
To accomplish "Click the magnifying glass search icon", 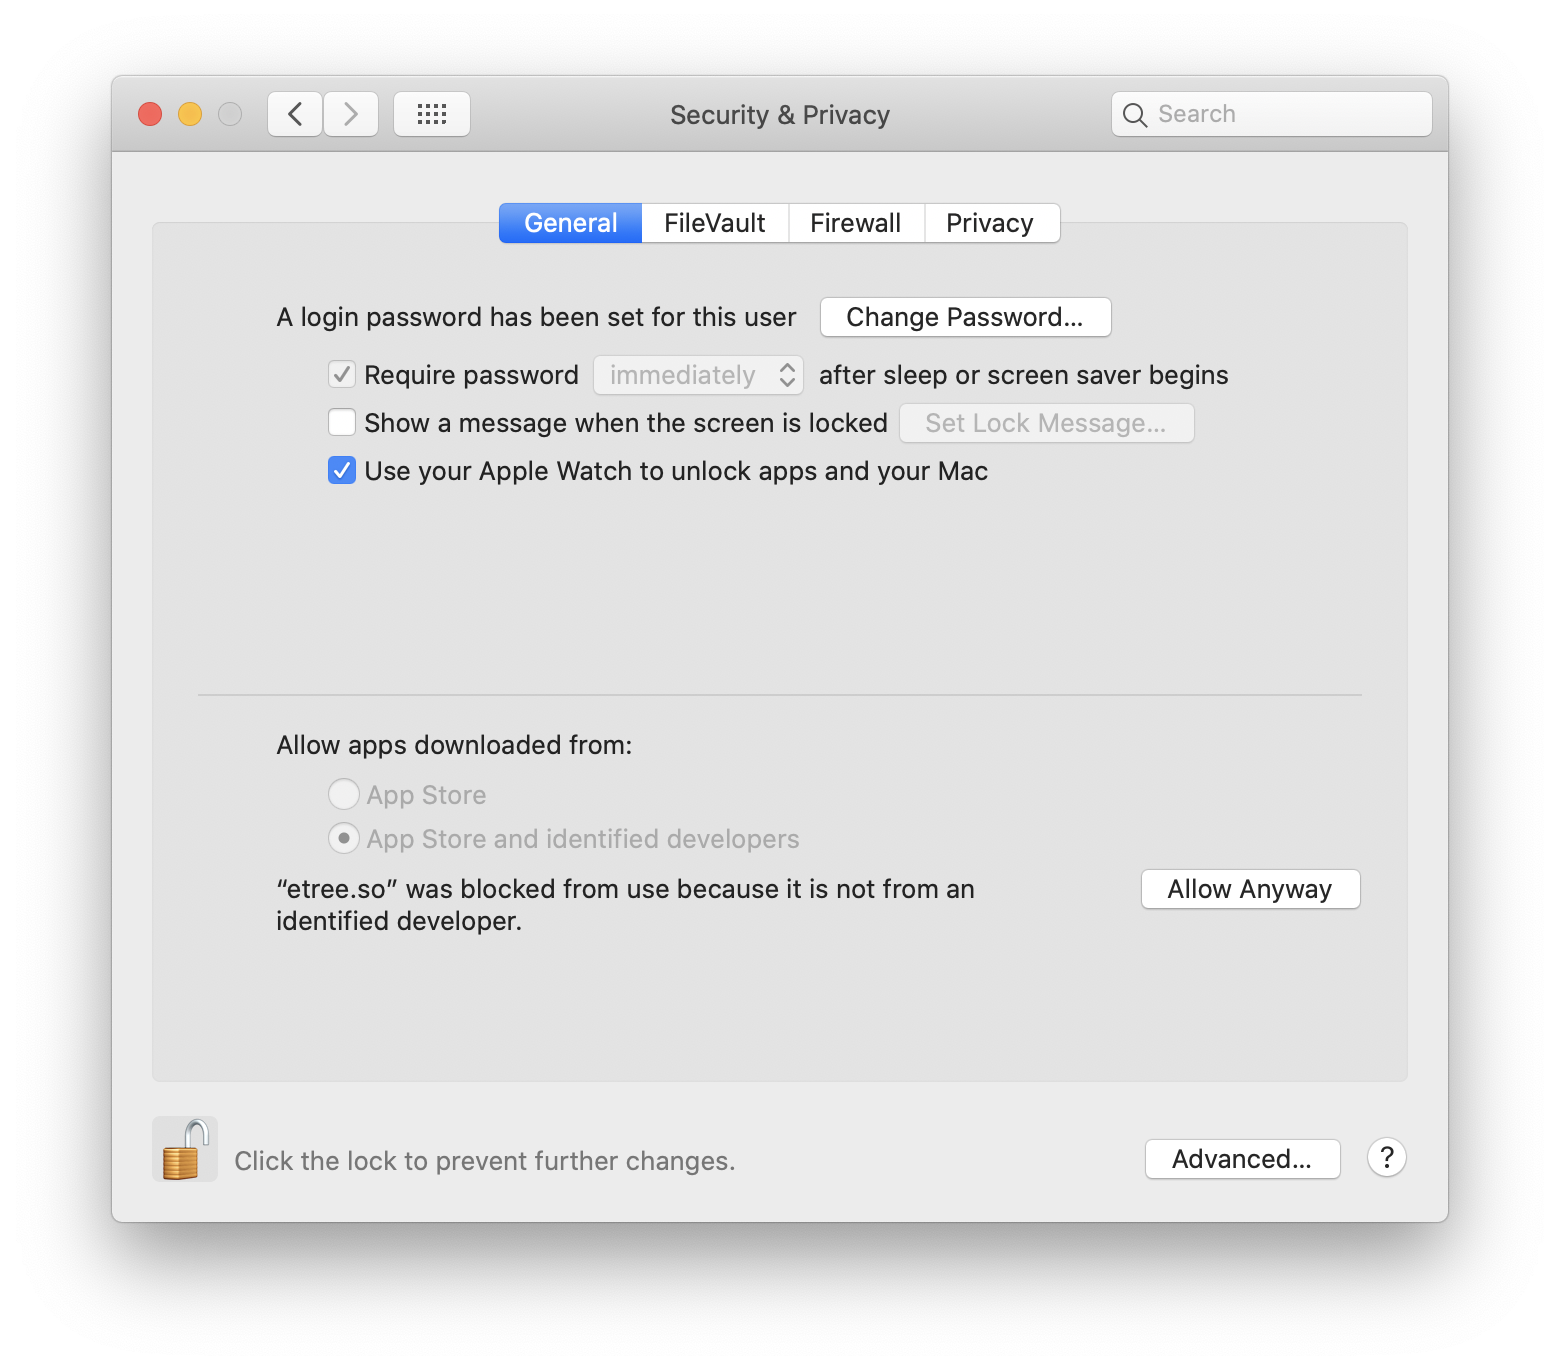I will pyautogui.click(x=1135, y=115).
